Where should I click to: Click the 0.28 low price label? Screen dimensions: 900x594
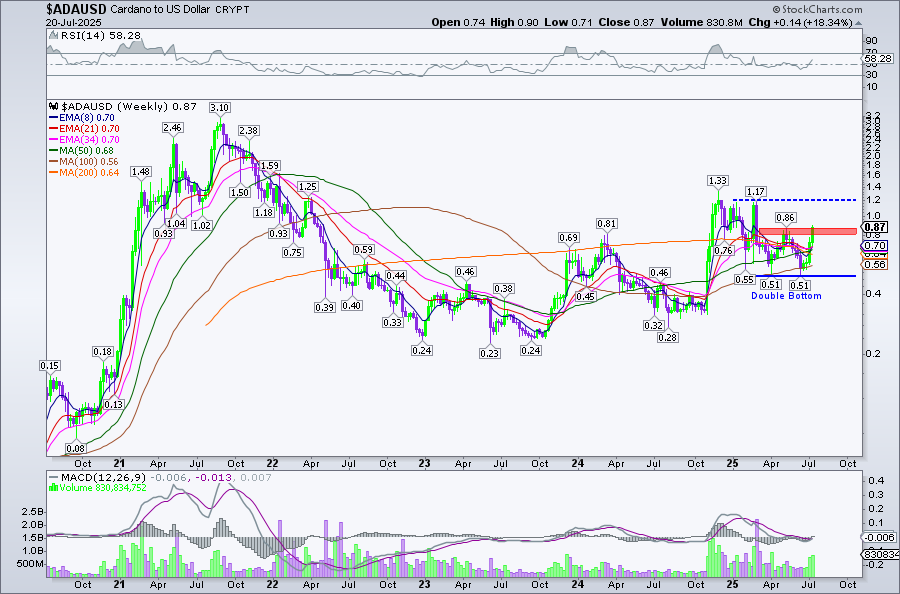(668, 337)
